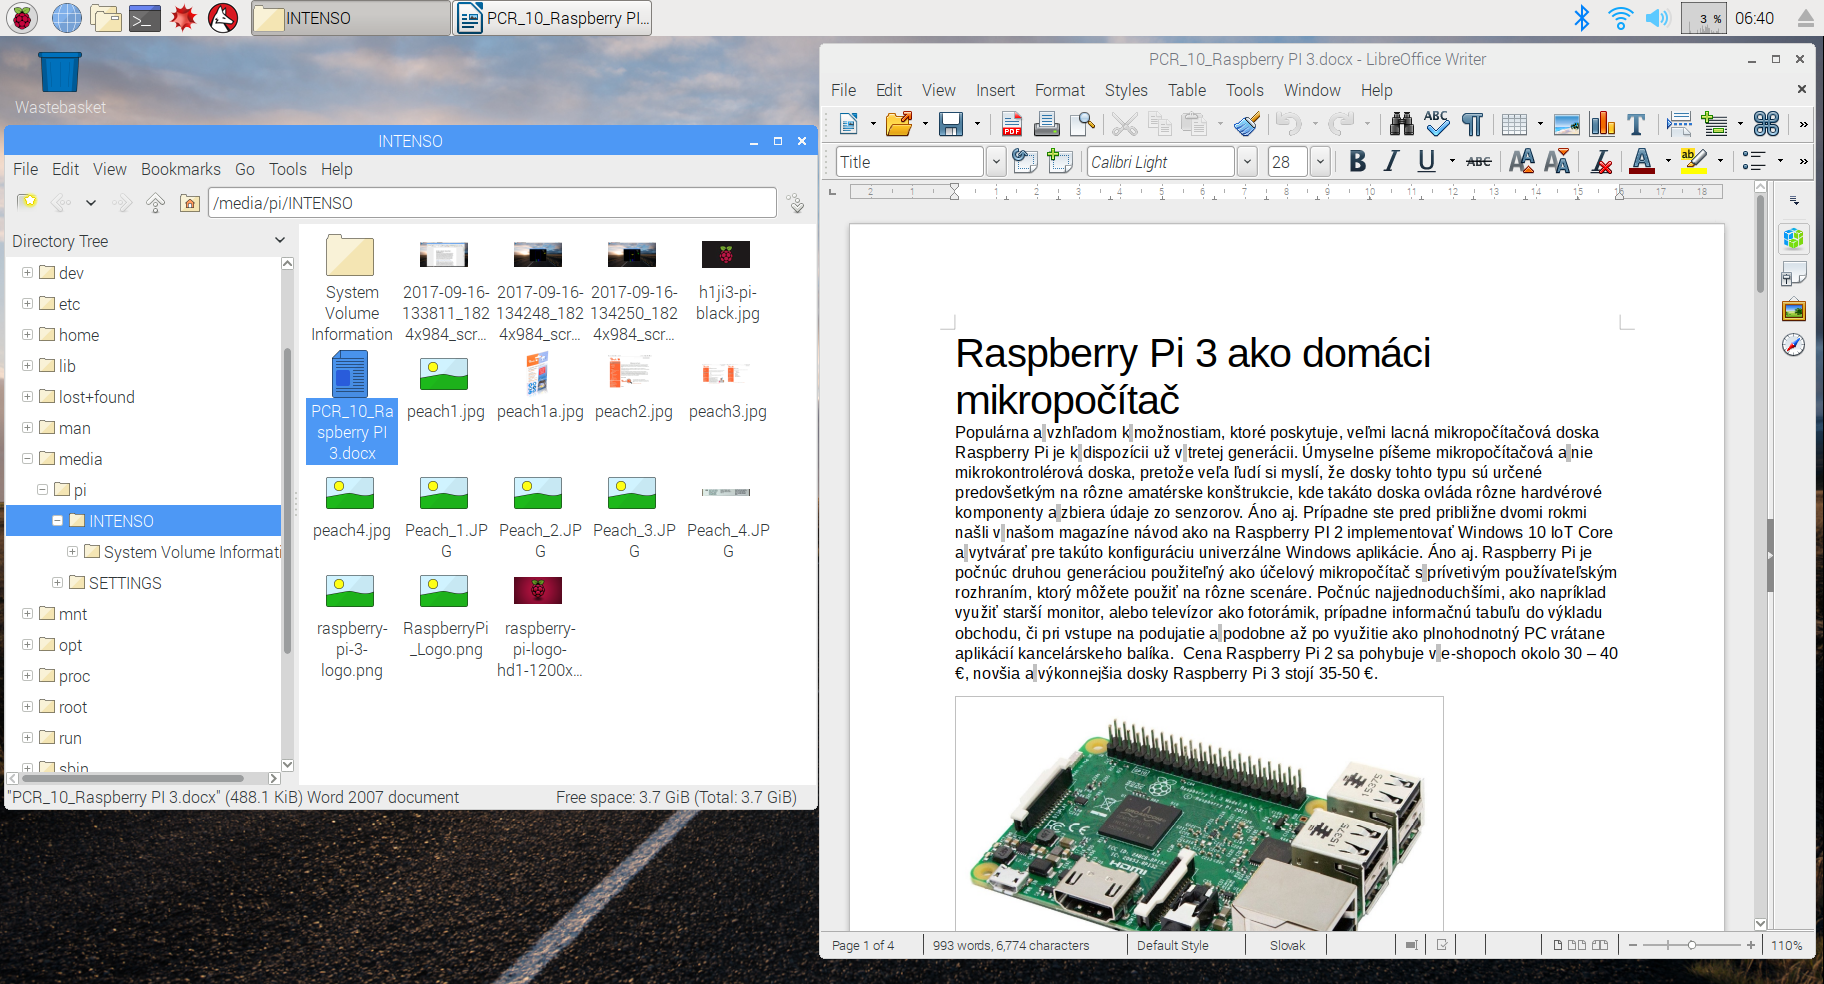Screen dimensions: 1824x984
Task: Toggle Bold formatting
Action: (x=1357, y=161)
